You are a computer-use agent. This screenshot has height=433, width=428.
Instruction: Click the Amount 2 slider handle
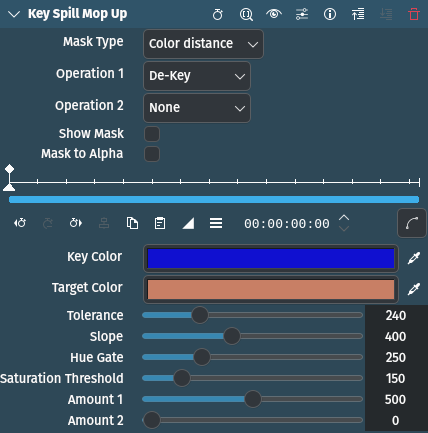tap(152, 420)
